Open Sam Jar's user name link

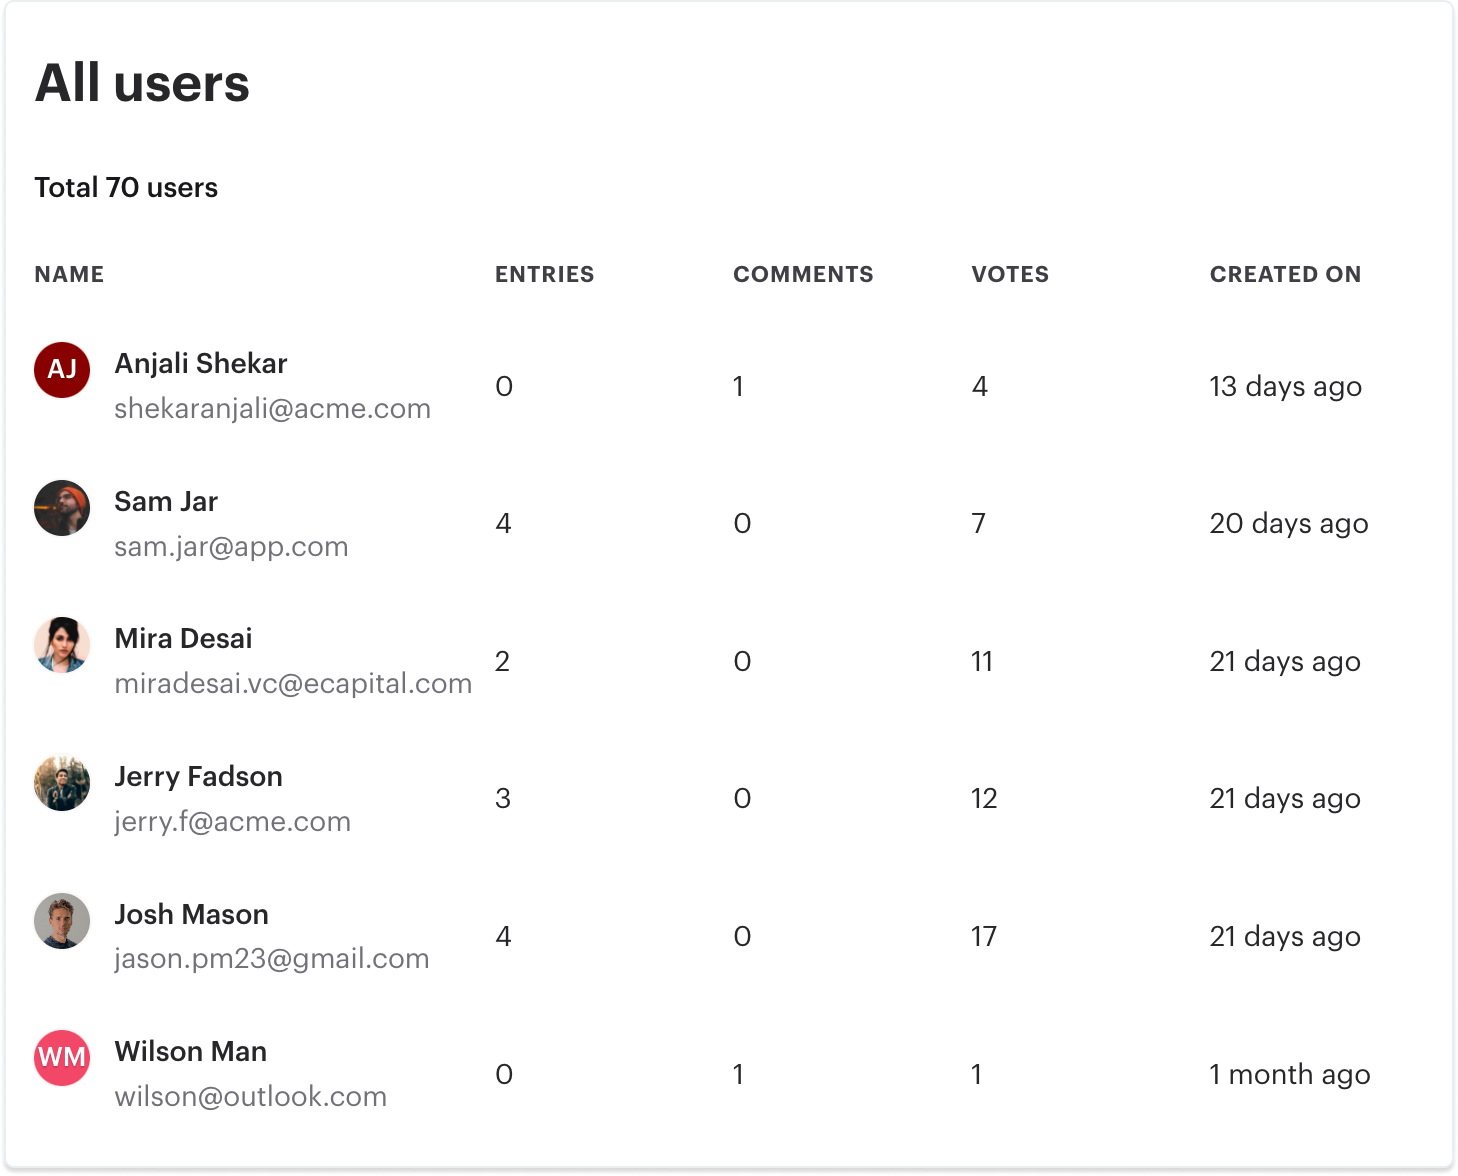(166, 502)
